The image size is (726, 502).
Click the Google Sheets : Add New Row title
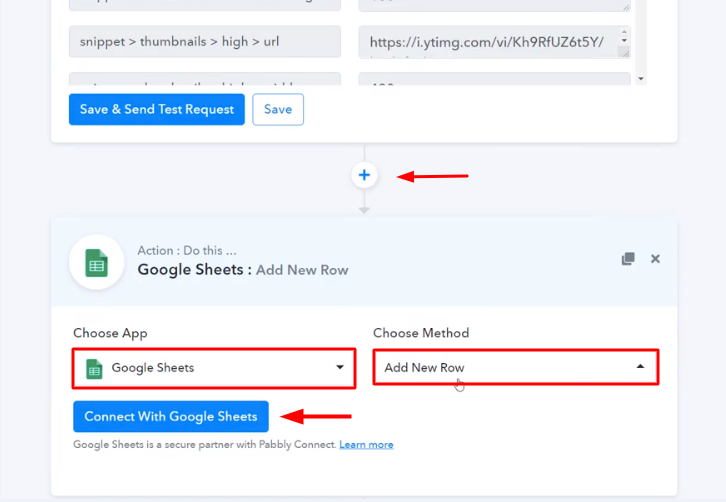[243, 270]
